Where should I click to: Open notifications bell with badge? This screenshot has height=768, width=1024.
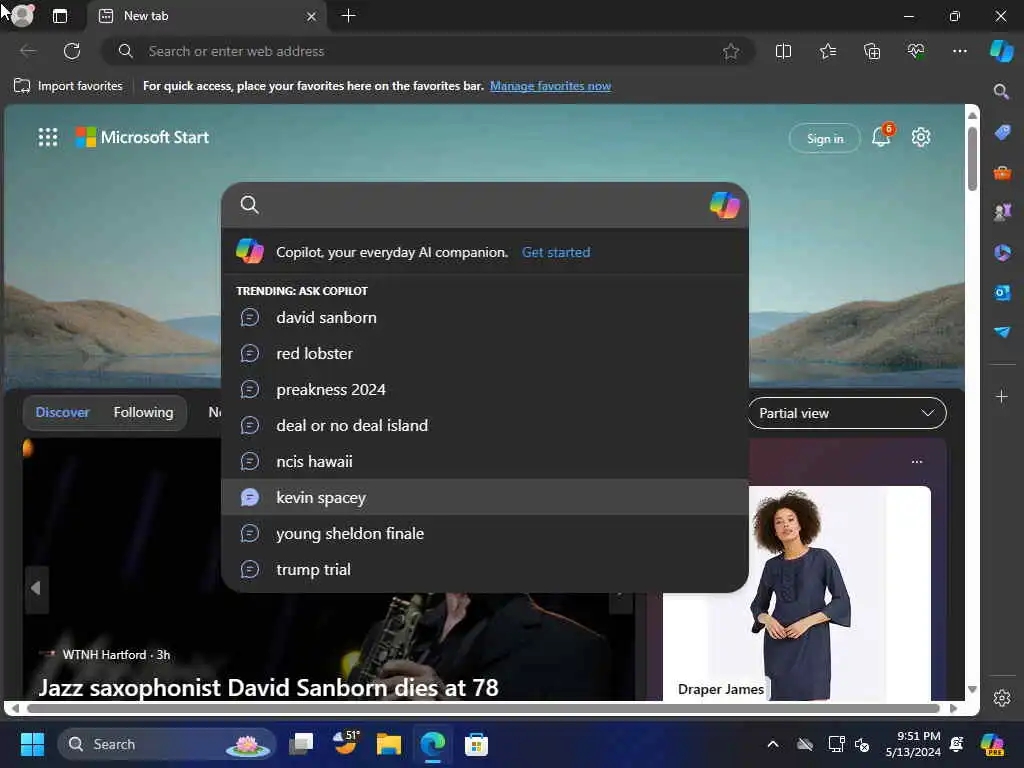[x=882, y=136]
